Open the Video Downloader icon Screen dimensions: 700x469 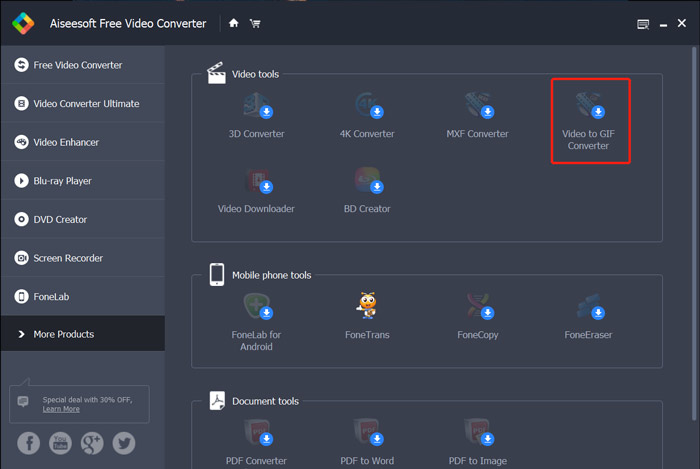[257, 181]
